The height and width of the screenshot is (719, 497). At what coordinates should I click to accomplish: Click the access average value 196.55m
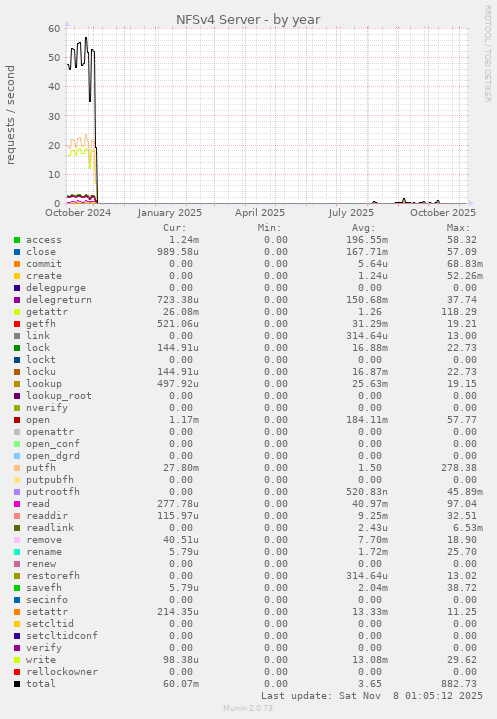pyautogui.click(x=367, y=240)
